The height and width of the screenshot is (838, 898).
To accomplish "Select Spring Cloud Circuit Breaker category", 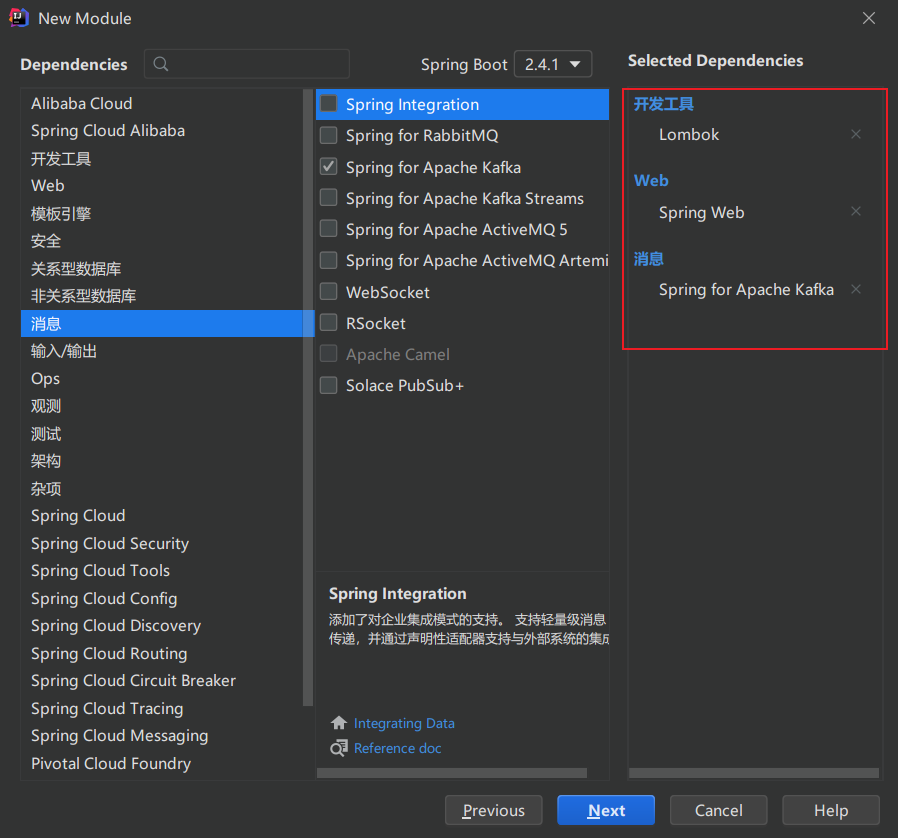I will click(162, 680).
